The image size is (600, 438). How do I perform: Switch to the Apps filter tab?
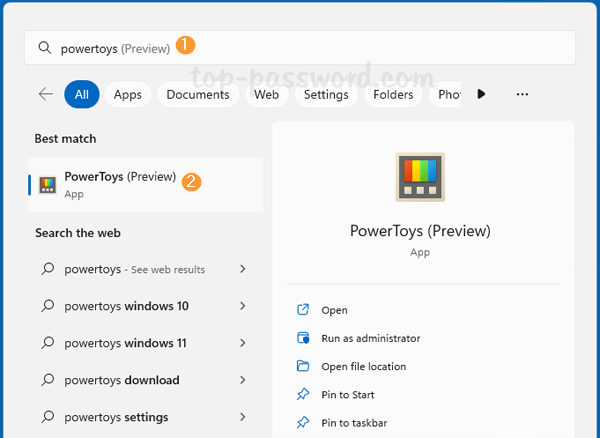click(128, 94)
